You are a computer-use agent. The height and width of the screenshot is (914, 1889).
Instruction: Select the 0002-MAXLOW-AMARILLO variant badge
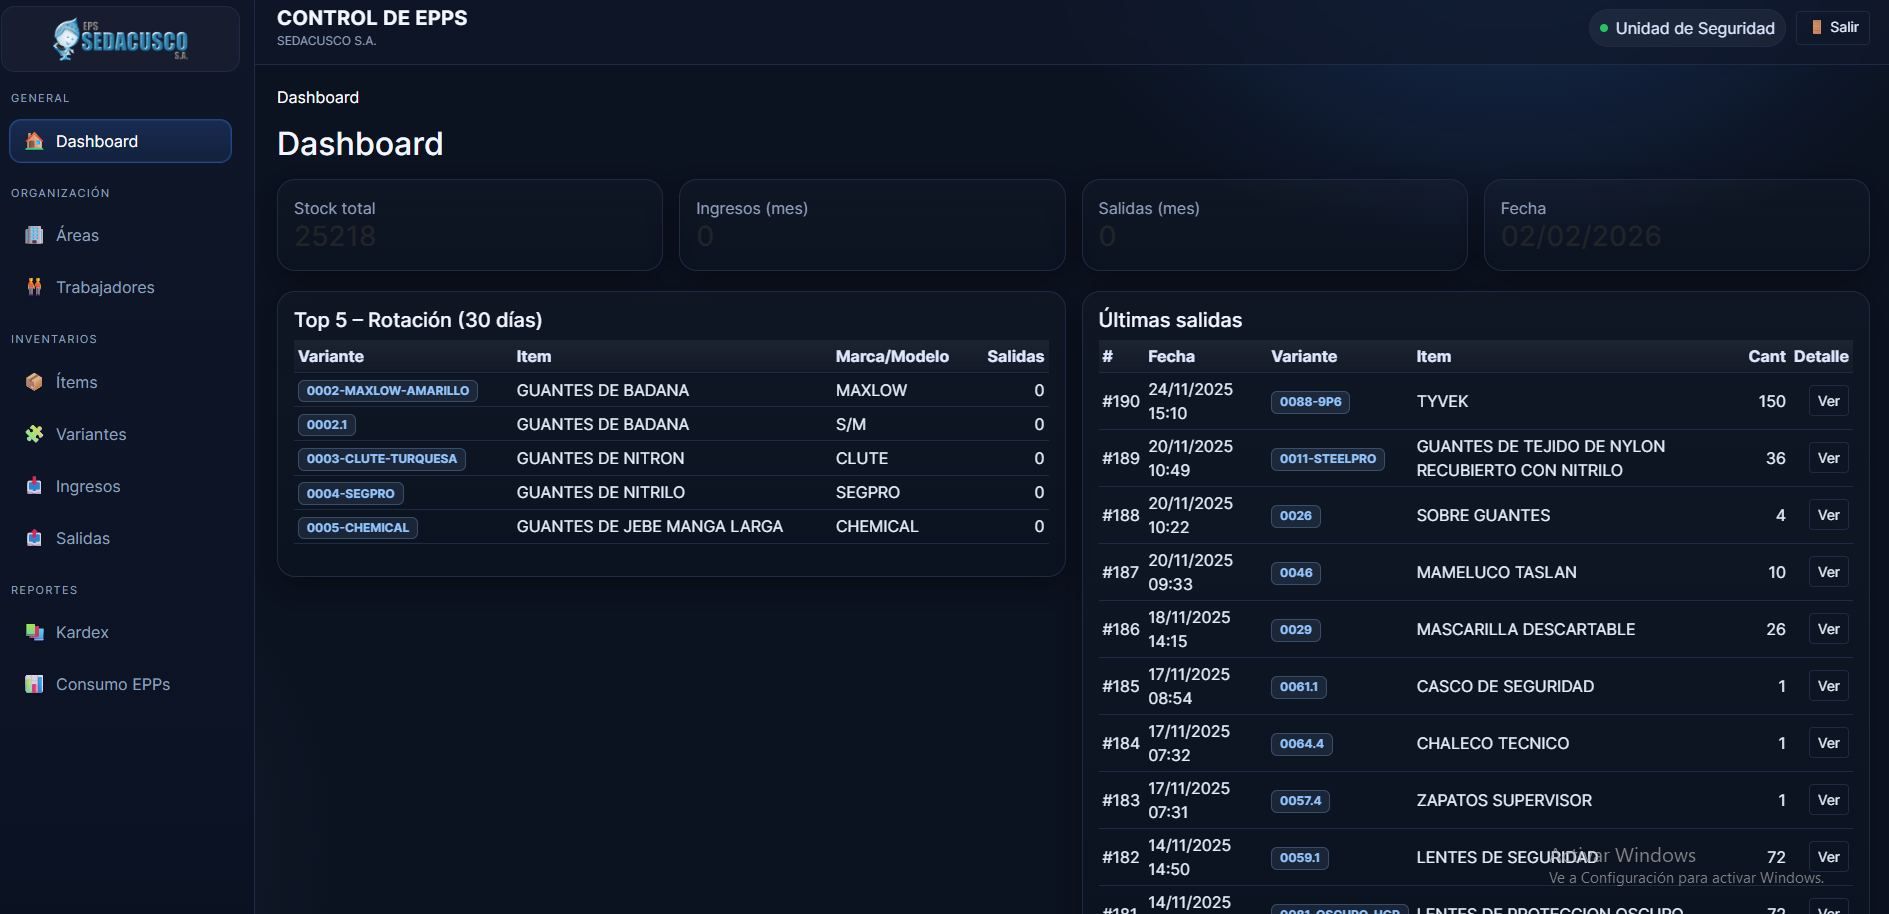(x=387, y=391)
